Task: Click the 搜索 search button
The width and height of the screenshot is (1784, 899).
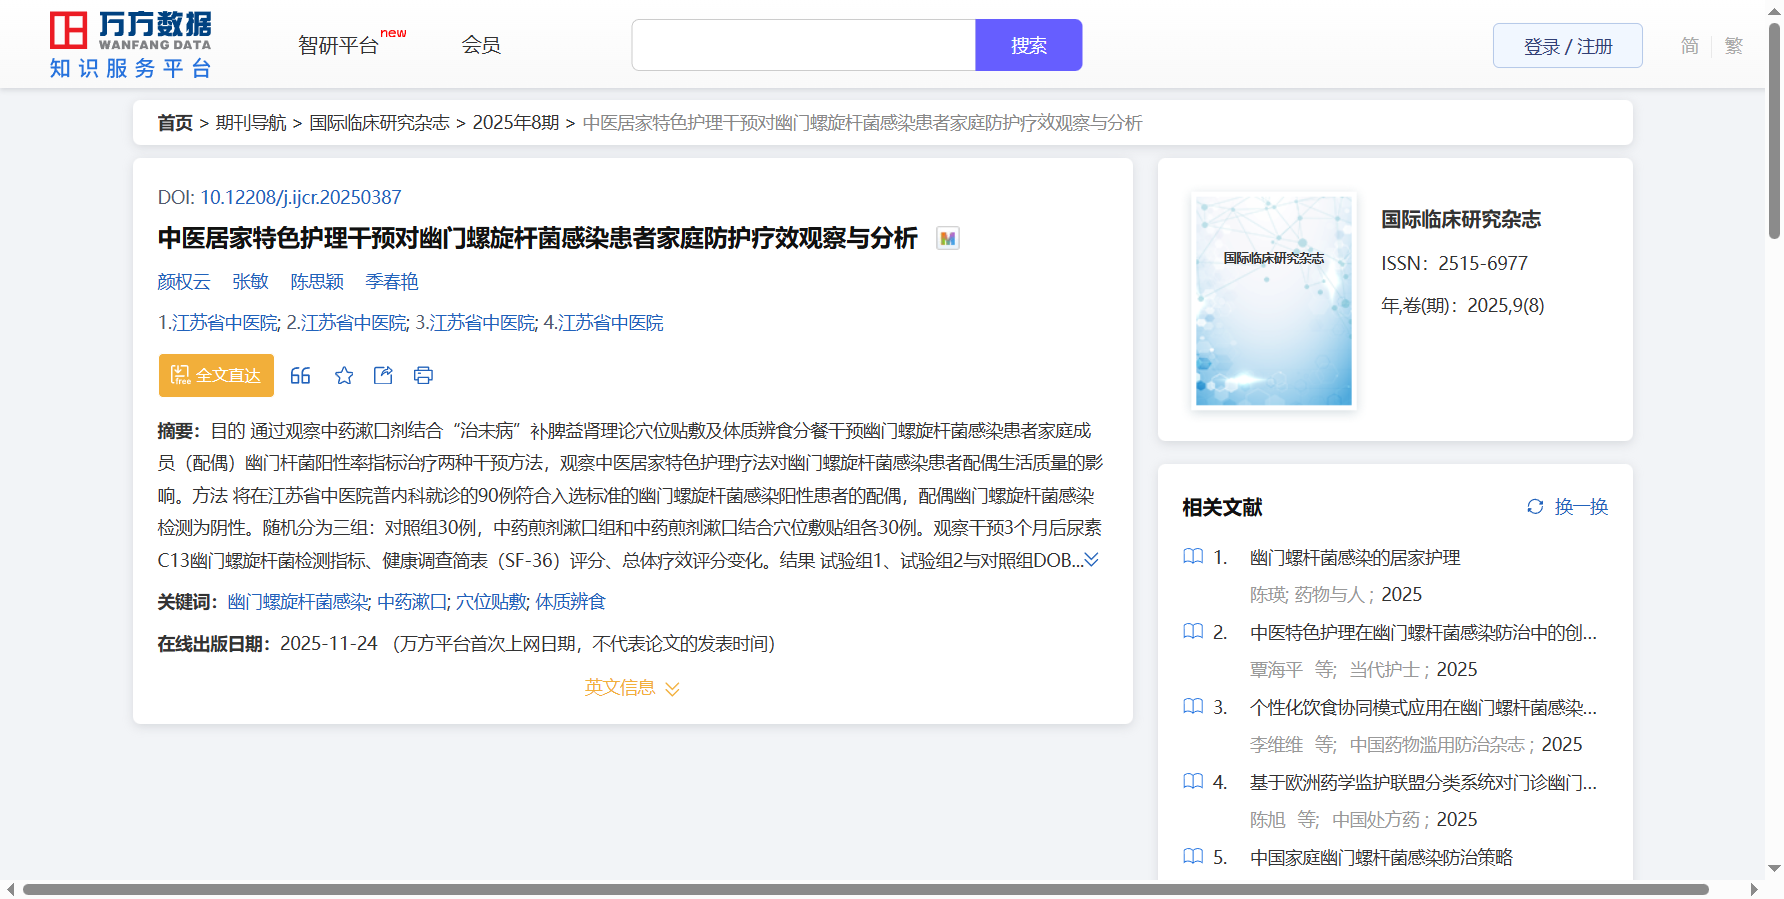Action: 1028,45
